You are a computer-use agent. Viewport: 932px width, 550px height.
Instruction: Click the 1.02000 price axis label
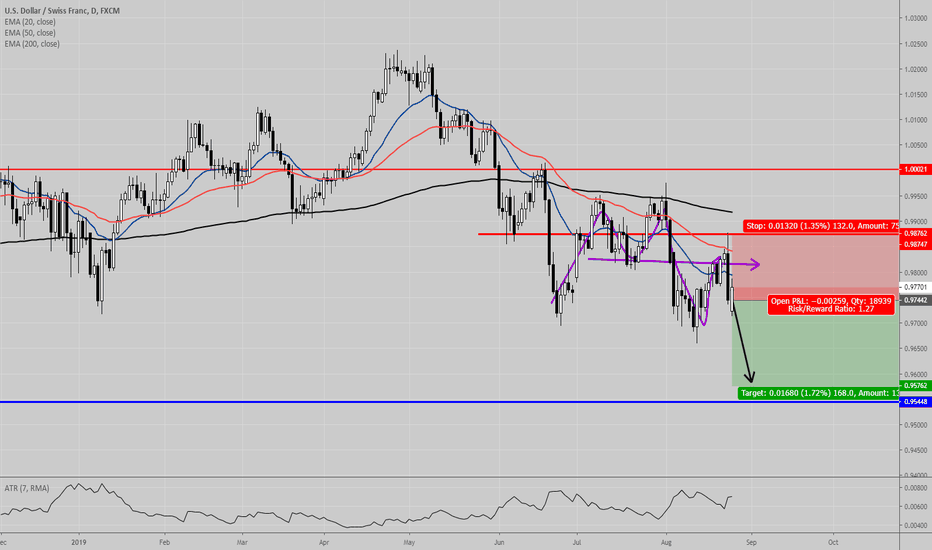tap(915, 69)
